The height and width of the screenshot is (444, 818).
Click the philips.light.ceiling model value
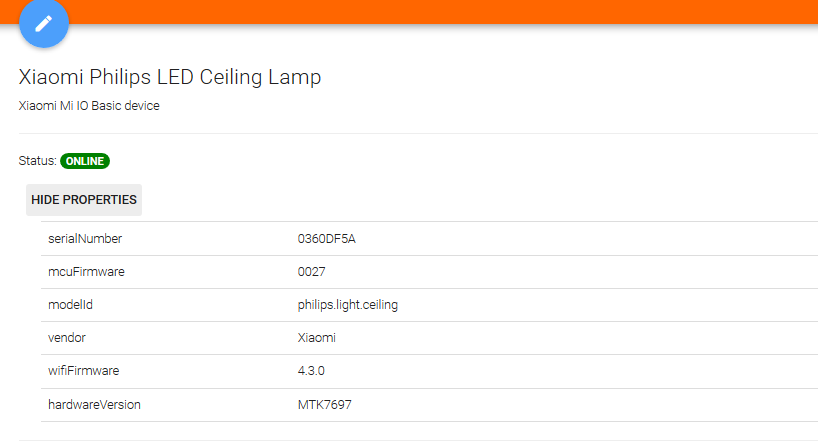click(347, 305)
